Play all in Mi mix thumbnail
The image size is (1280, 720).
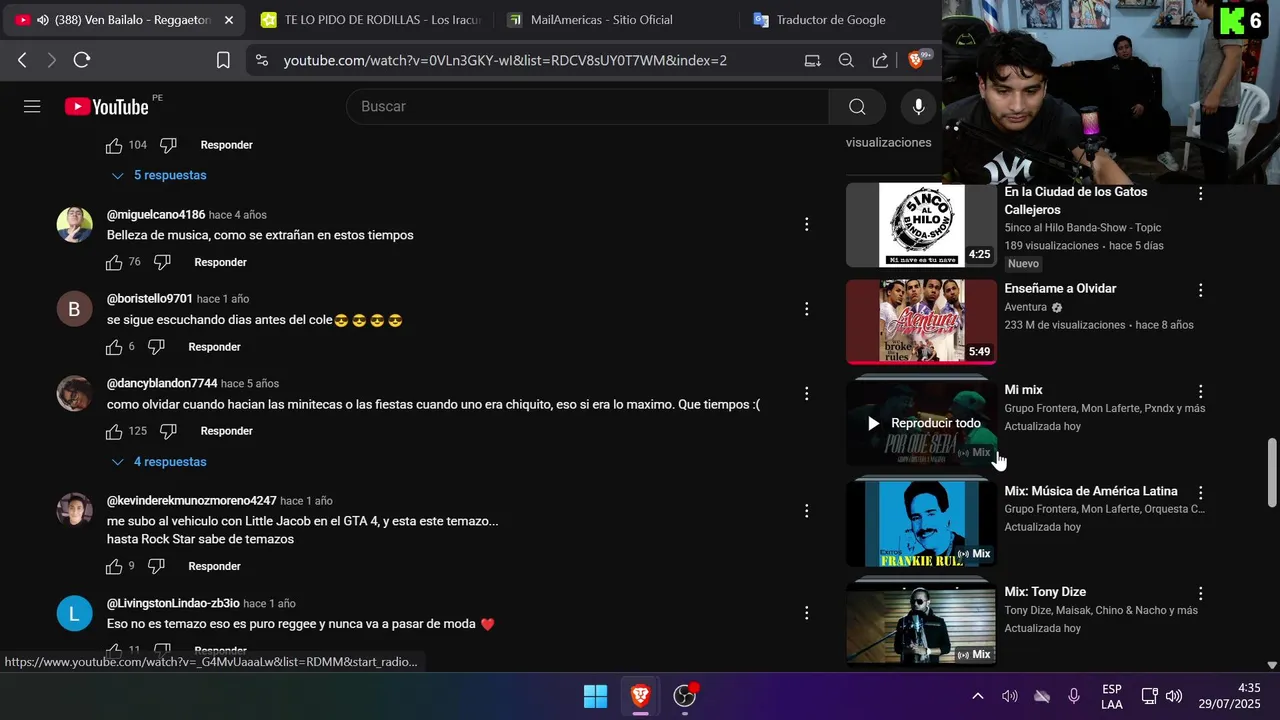point(921,423)
